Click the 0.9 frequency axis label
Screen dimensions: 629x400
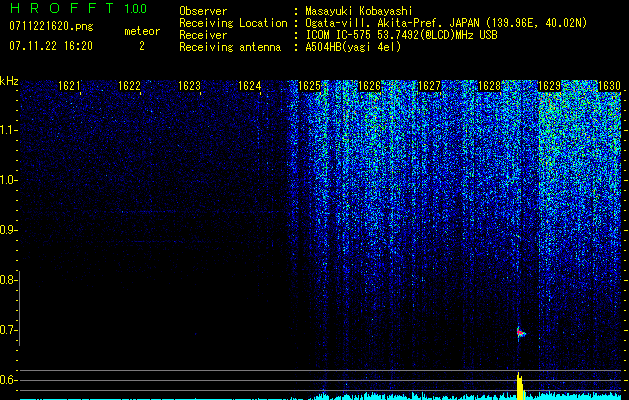coord(8,230)
